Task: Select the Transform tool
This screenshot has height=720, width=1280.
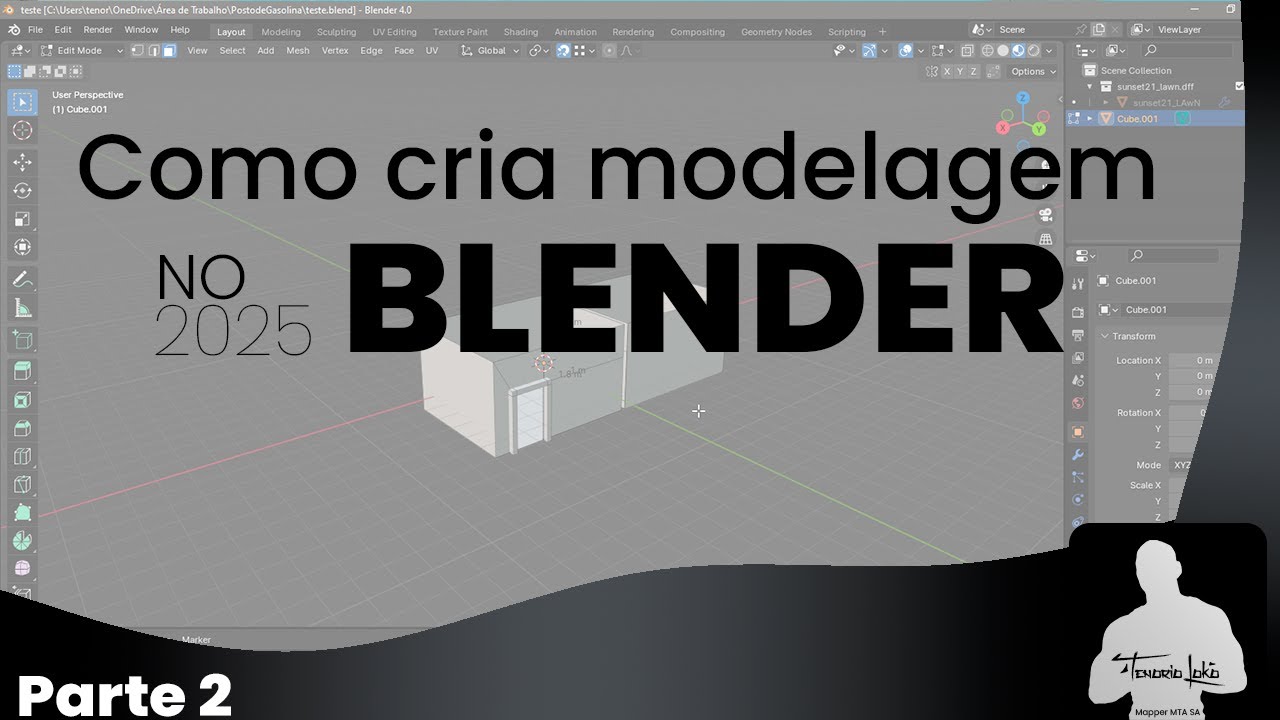Action: pos(22,247)
